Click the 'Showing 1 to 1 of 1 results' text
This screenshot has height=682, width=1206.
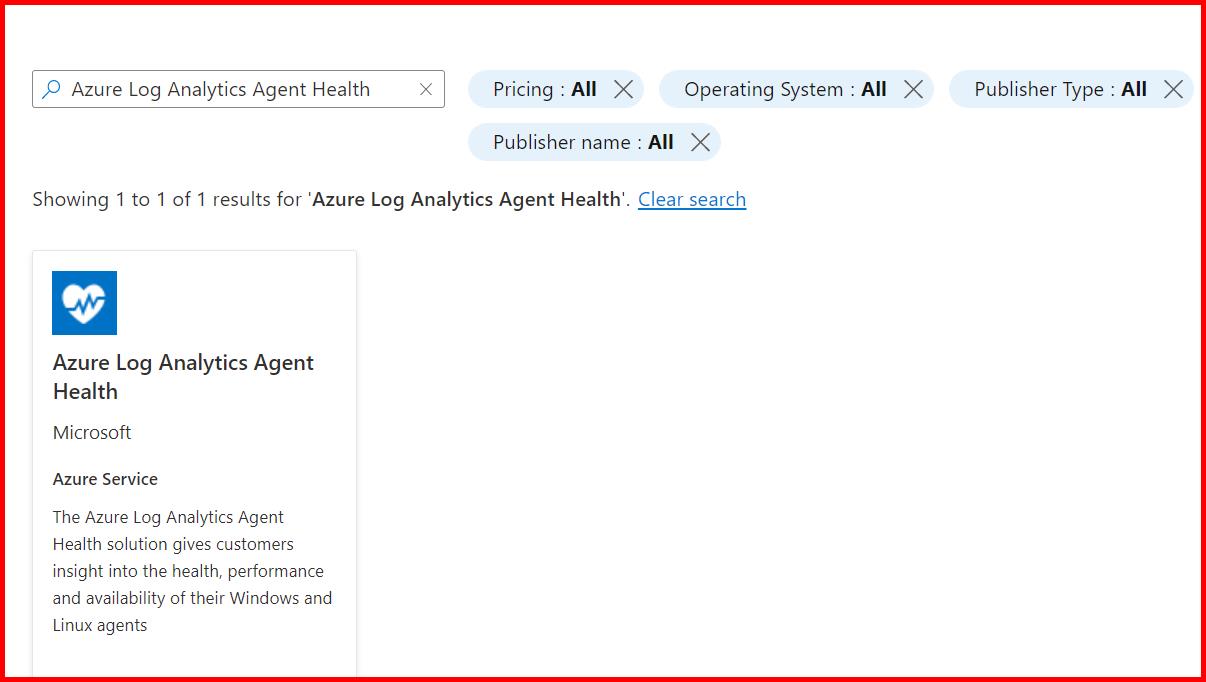click(x=330, y=199)
